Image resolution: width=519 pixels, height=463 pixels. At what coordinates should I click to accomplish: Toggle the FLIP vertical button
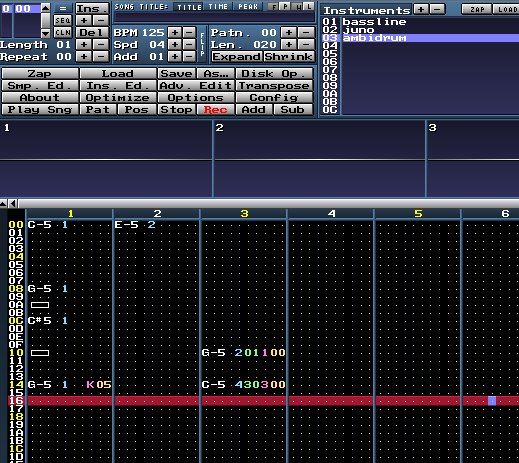tap(202, 45)
